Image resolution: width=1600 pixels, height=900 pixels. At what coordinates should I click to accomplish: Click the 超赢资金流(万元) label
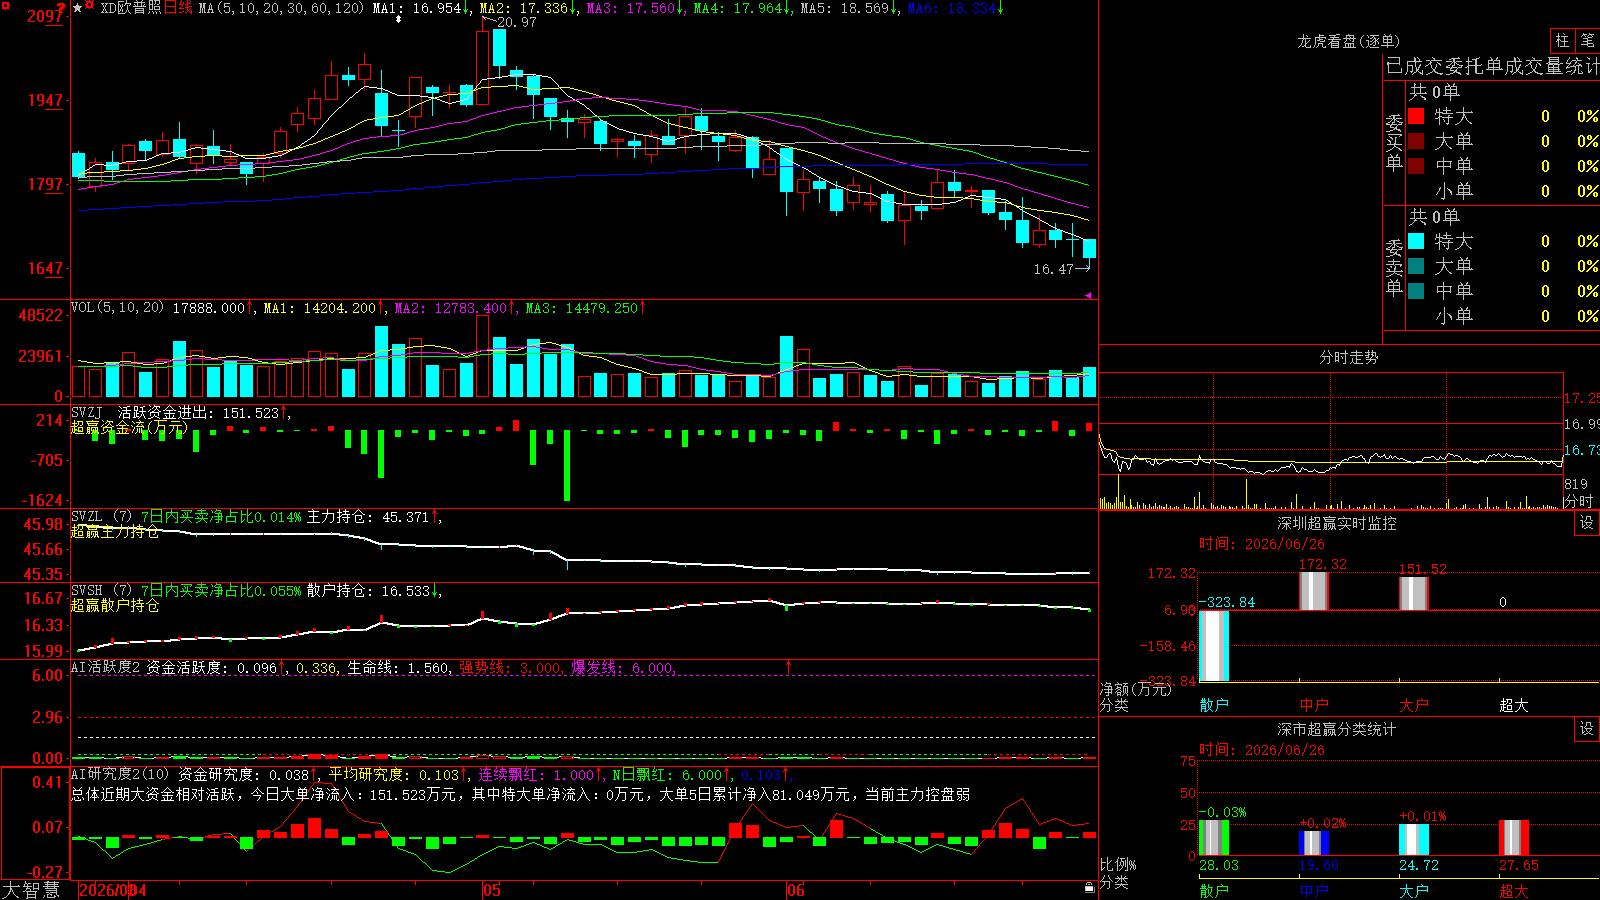129,428
